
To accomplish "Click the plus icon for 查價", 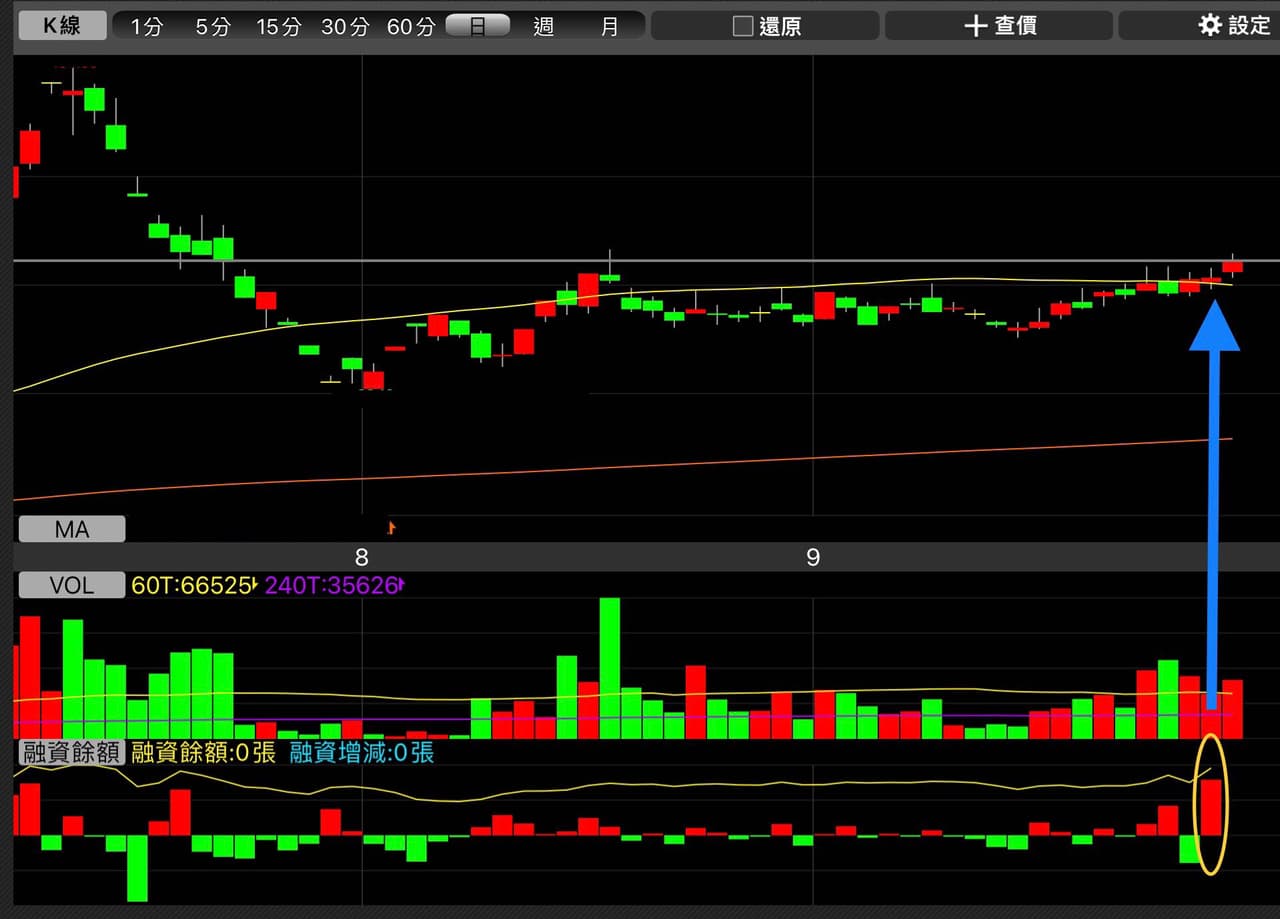I will [x=975, y=26].
